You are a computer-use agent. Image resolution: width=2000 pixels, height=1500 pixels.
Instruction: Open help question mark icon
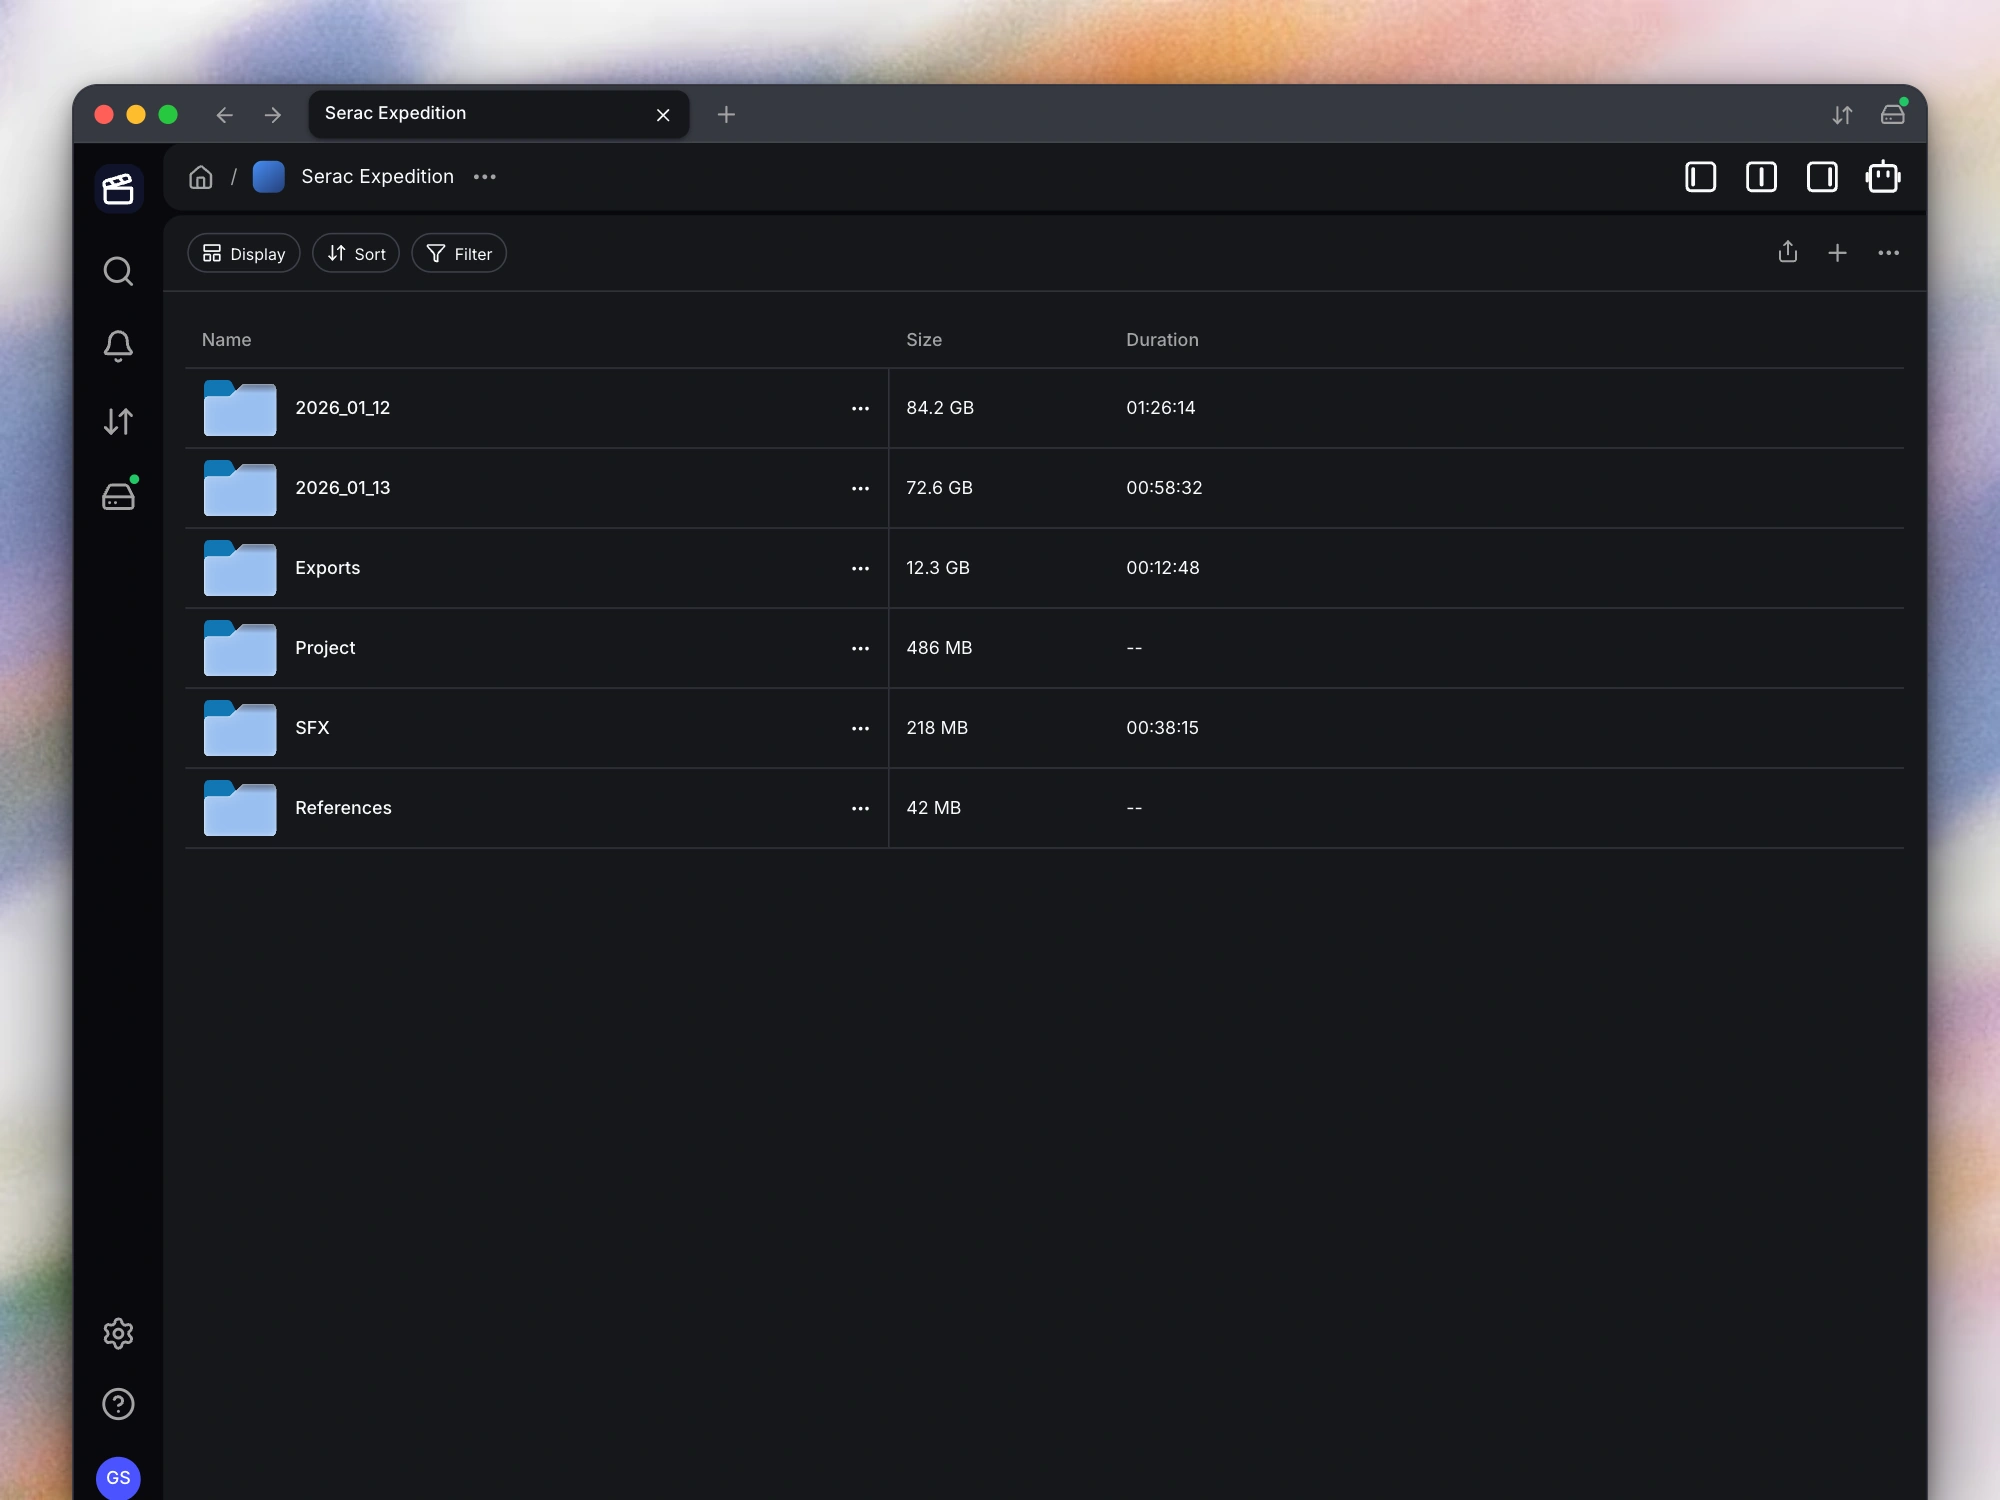118,1404
